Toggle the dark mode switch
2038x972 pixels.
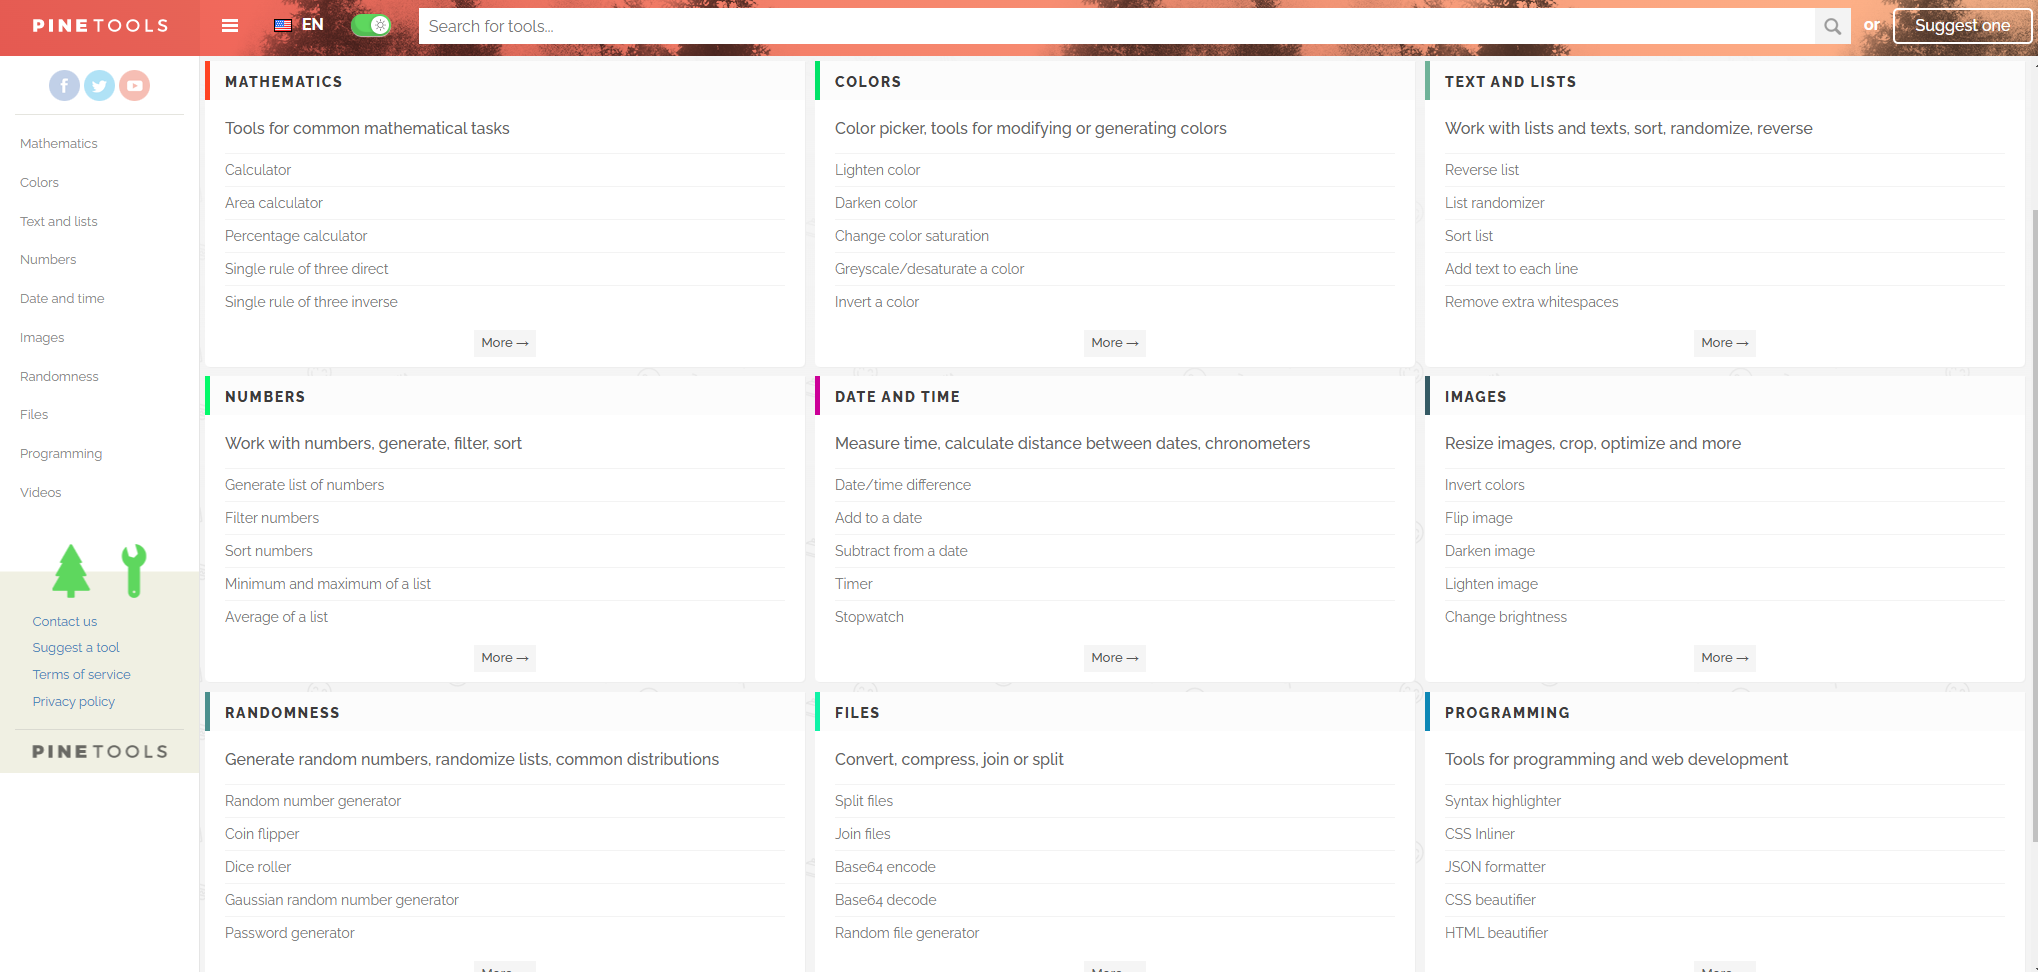[371, 25]
